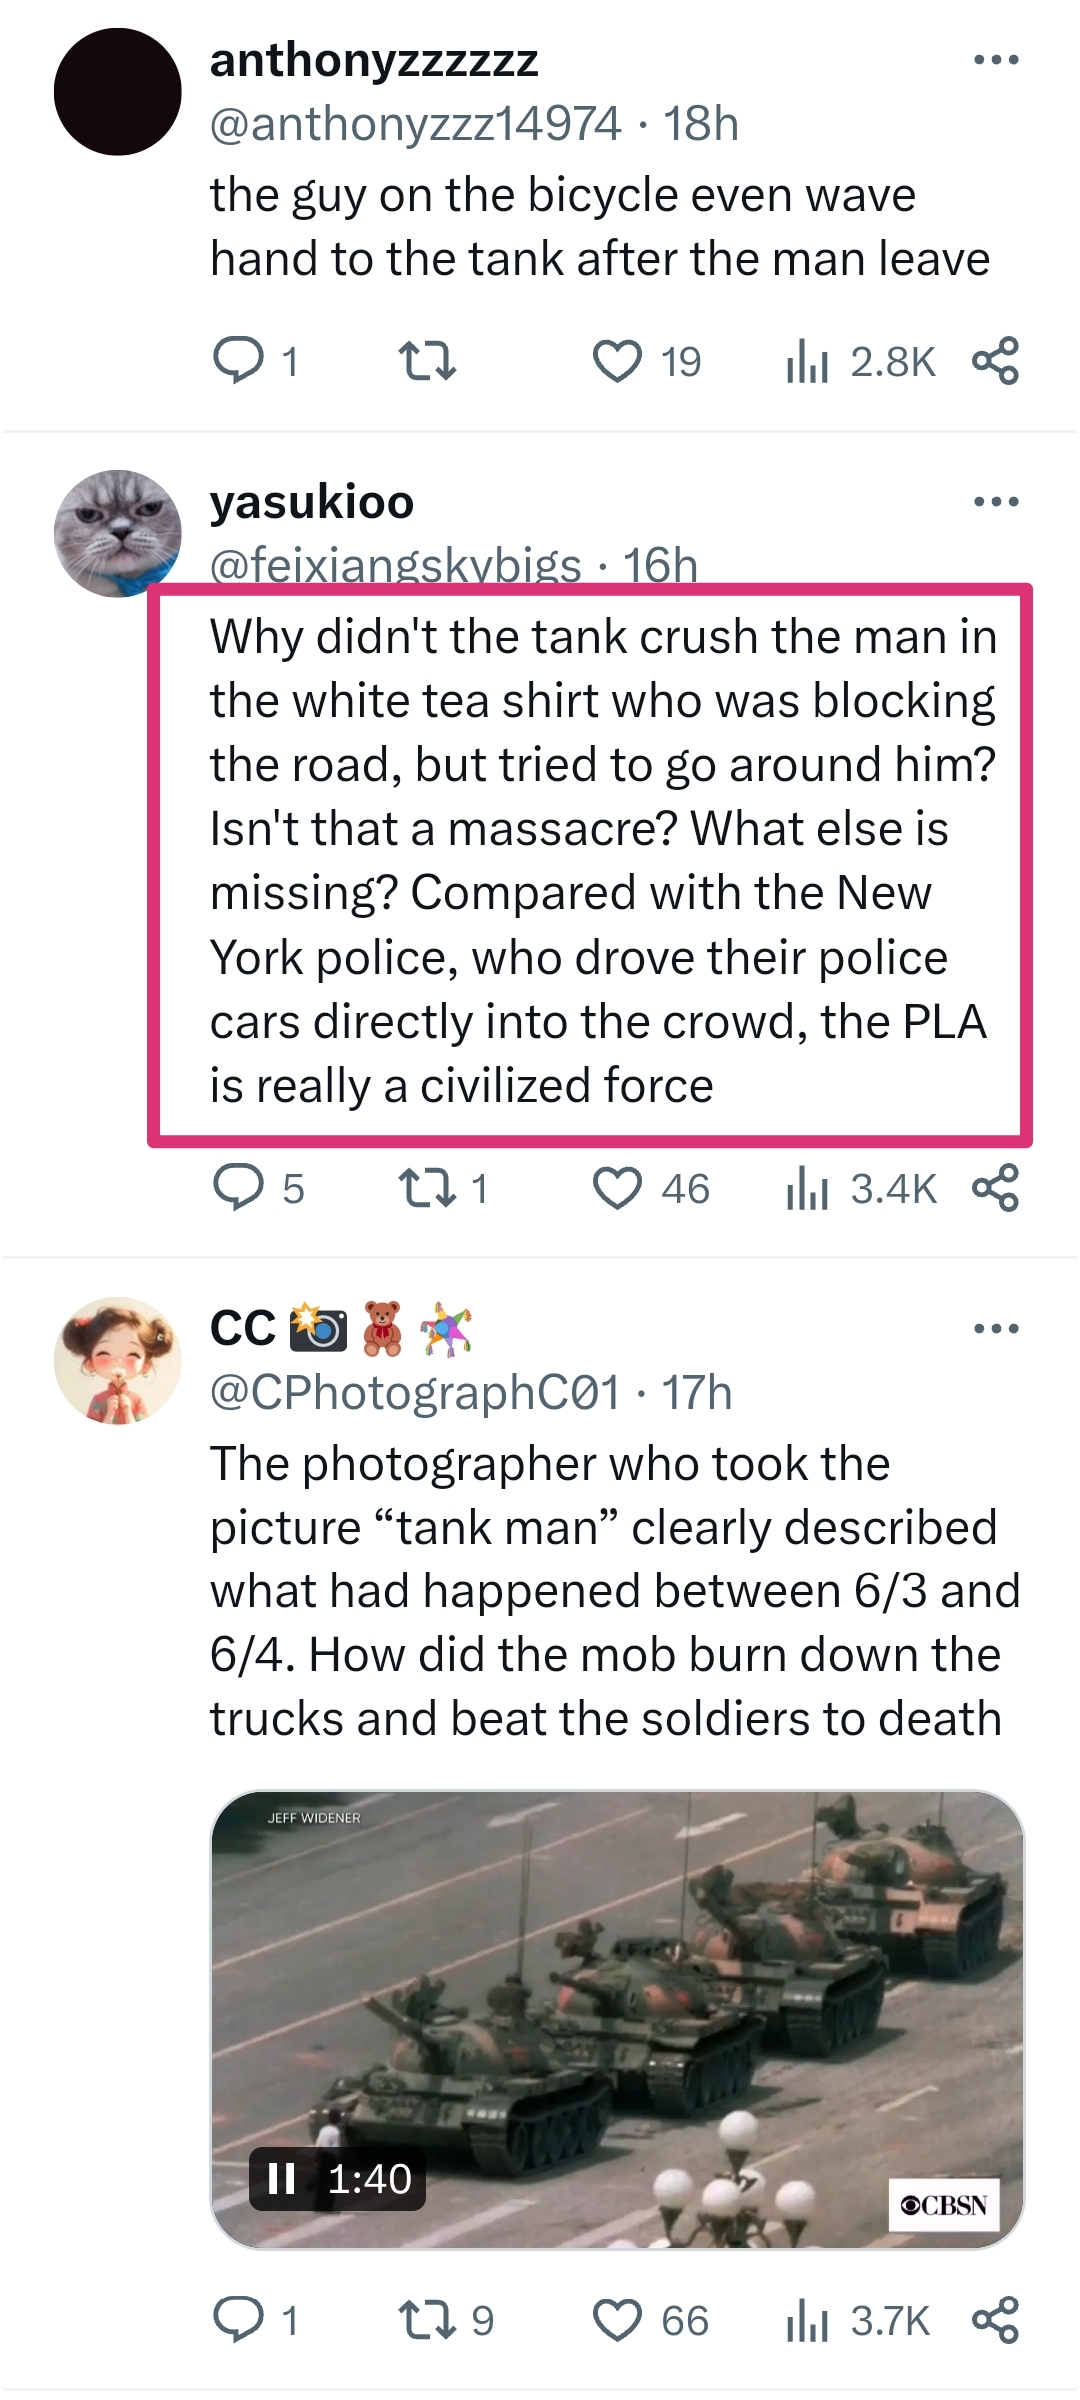1080x2400 pixels.
Task: View analytics of CC's tweet 3.7K
Action: 858,2321
